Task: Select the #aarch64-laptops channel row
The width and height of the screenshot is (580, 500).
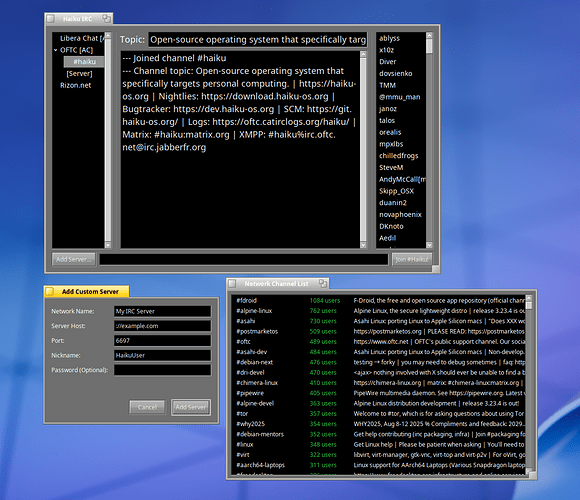Action: point(378,465)
